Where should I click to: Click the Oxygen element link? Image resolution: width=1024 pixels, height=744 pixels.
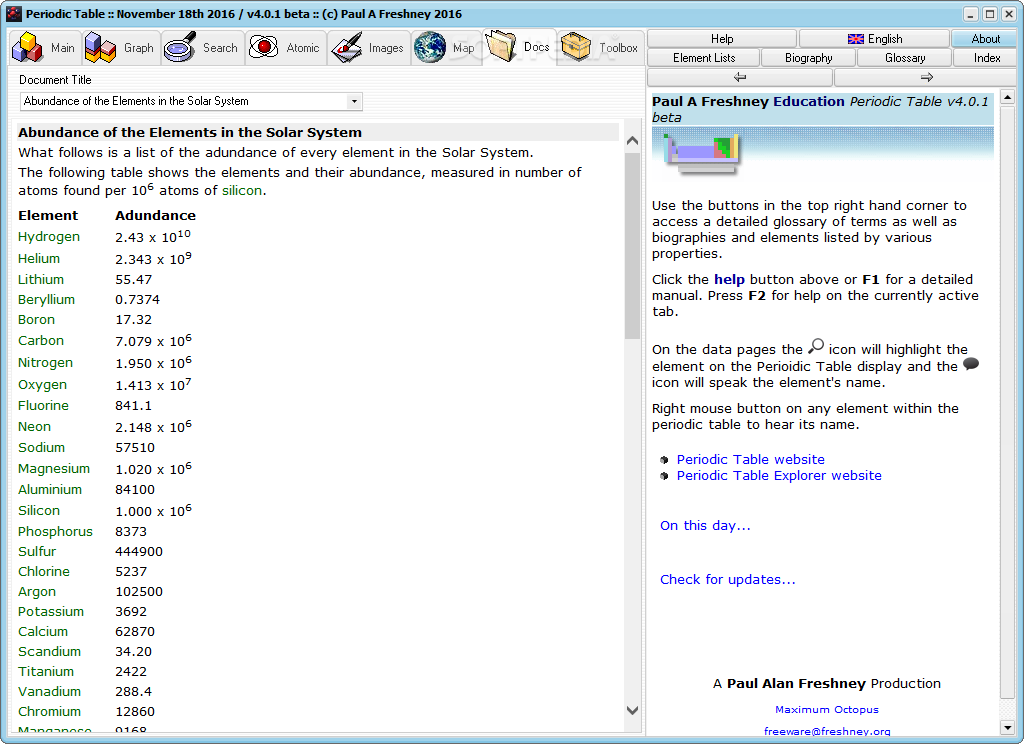click(x=42, y=385)
